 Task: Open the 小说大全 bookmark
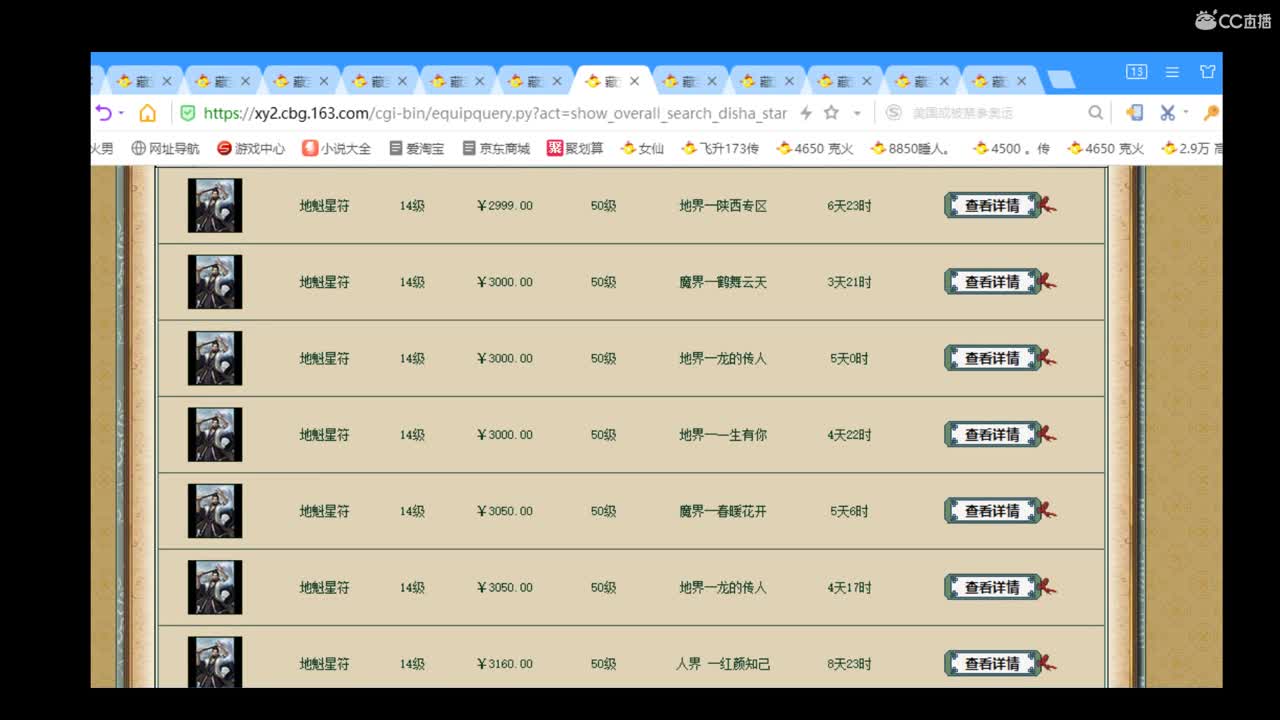[337, 148]
